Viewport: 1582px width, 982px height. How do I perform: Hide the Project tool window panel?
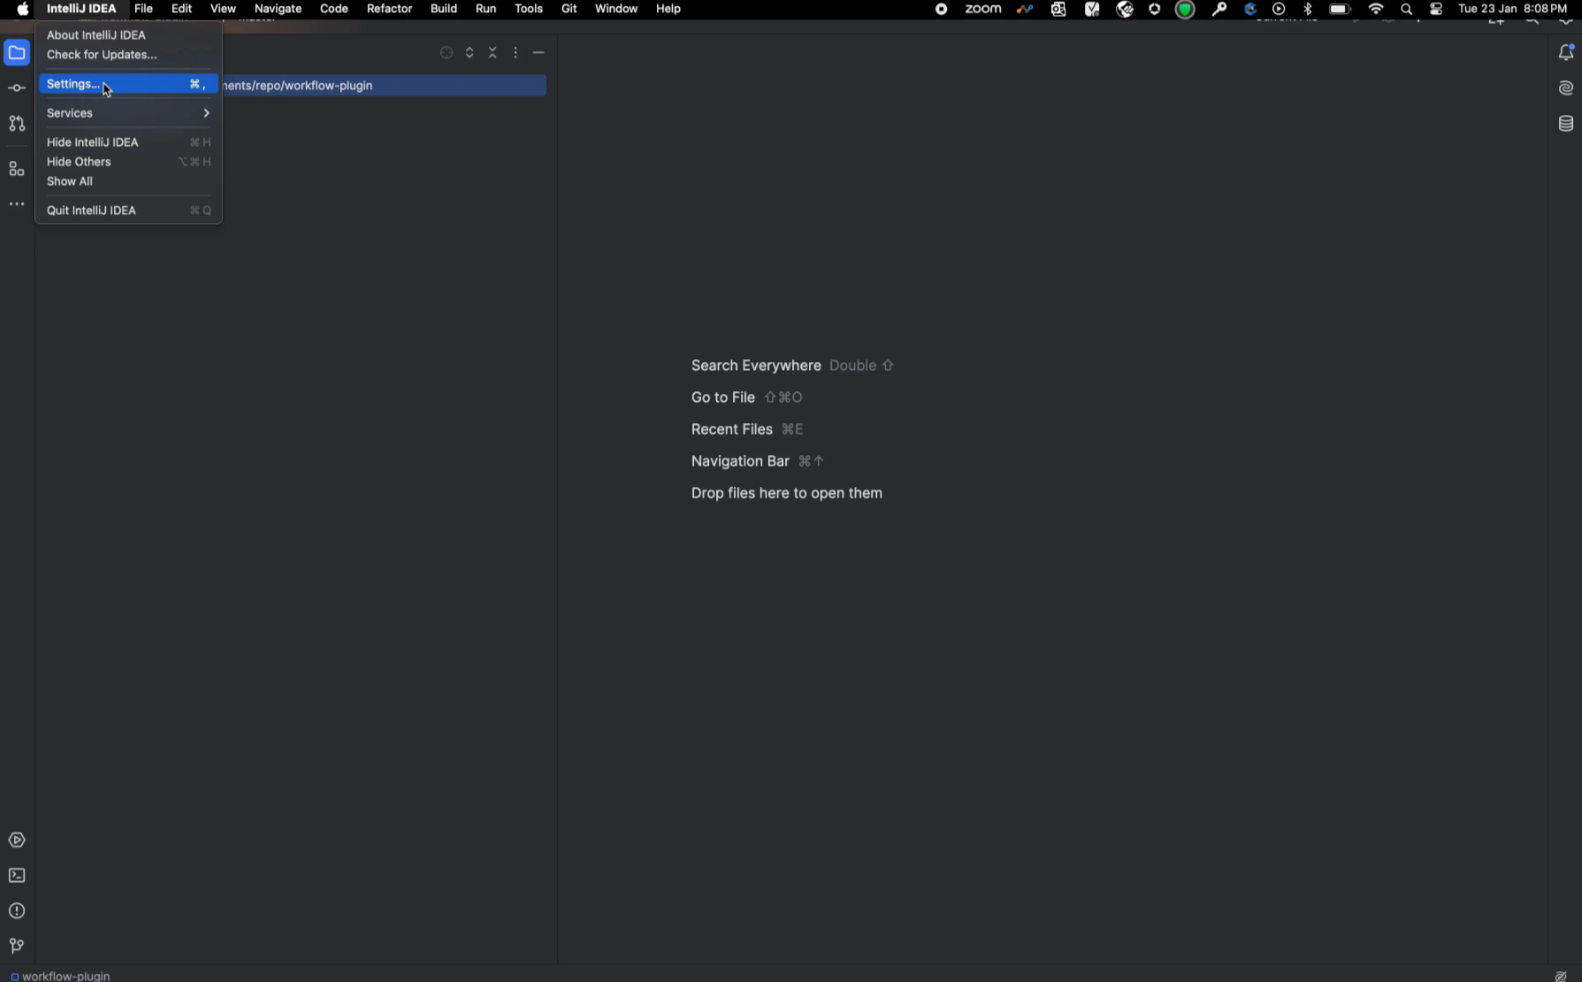coord(539,53)
